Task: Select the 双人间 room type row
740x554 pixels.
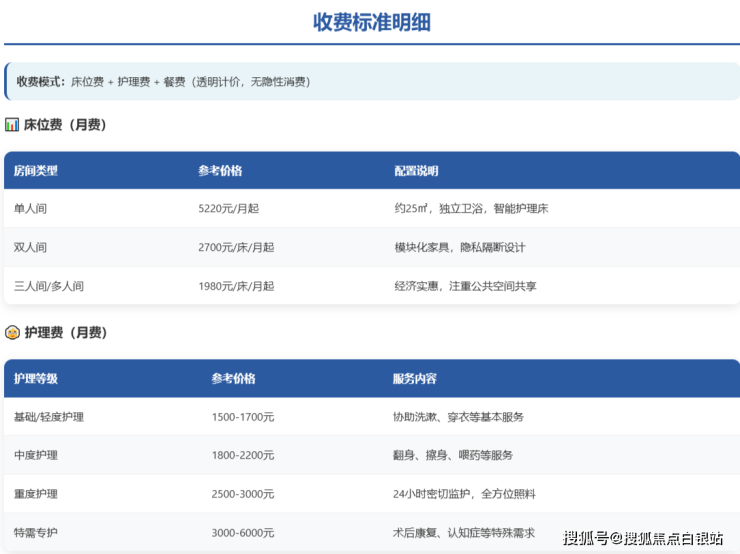Action: point(30,247)
